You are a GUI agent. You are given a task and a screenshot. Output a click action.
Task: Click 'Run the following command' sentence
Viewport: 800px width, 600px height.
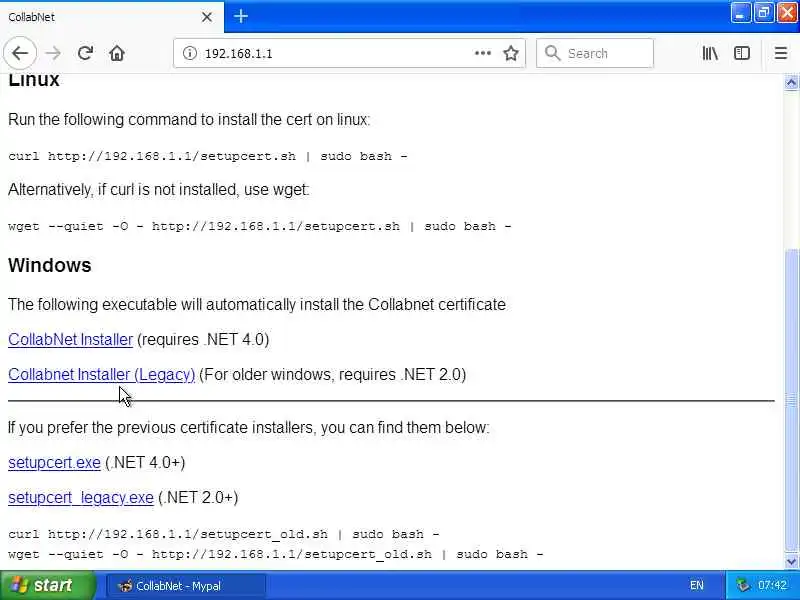click(x=189, y=119)
